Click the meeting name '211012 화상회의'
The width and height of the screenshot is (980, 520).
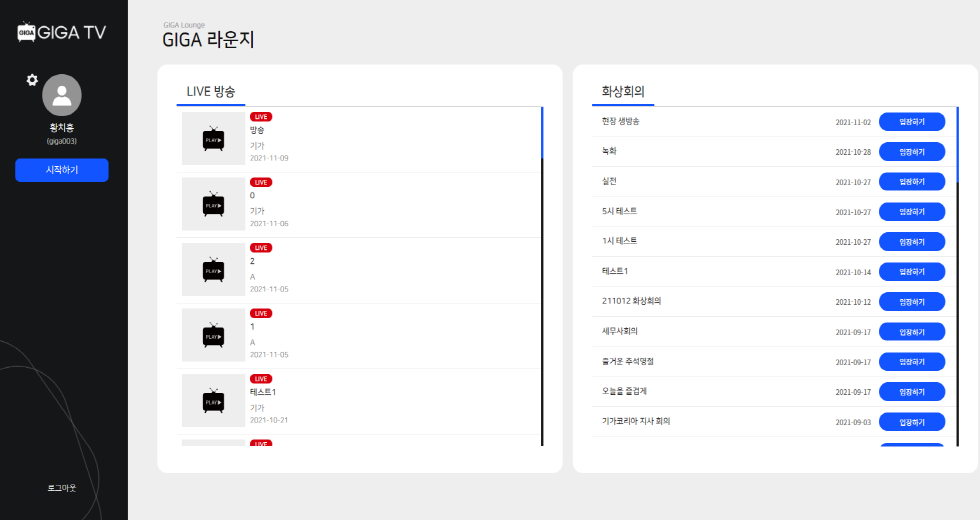tap(631, 301)
